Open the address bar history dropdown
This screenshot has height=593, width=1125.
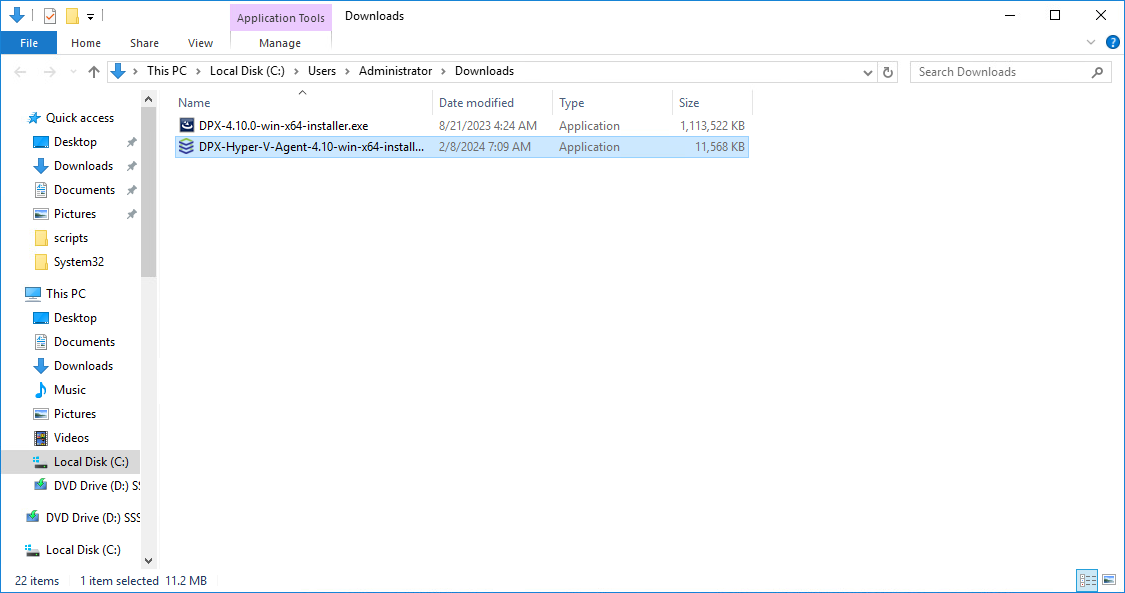[x=868, y=72]
